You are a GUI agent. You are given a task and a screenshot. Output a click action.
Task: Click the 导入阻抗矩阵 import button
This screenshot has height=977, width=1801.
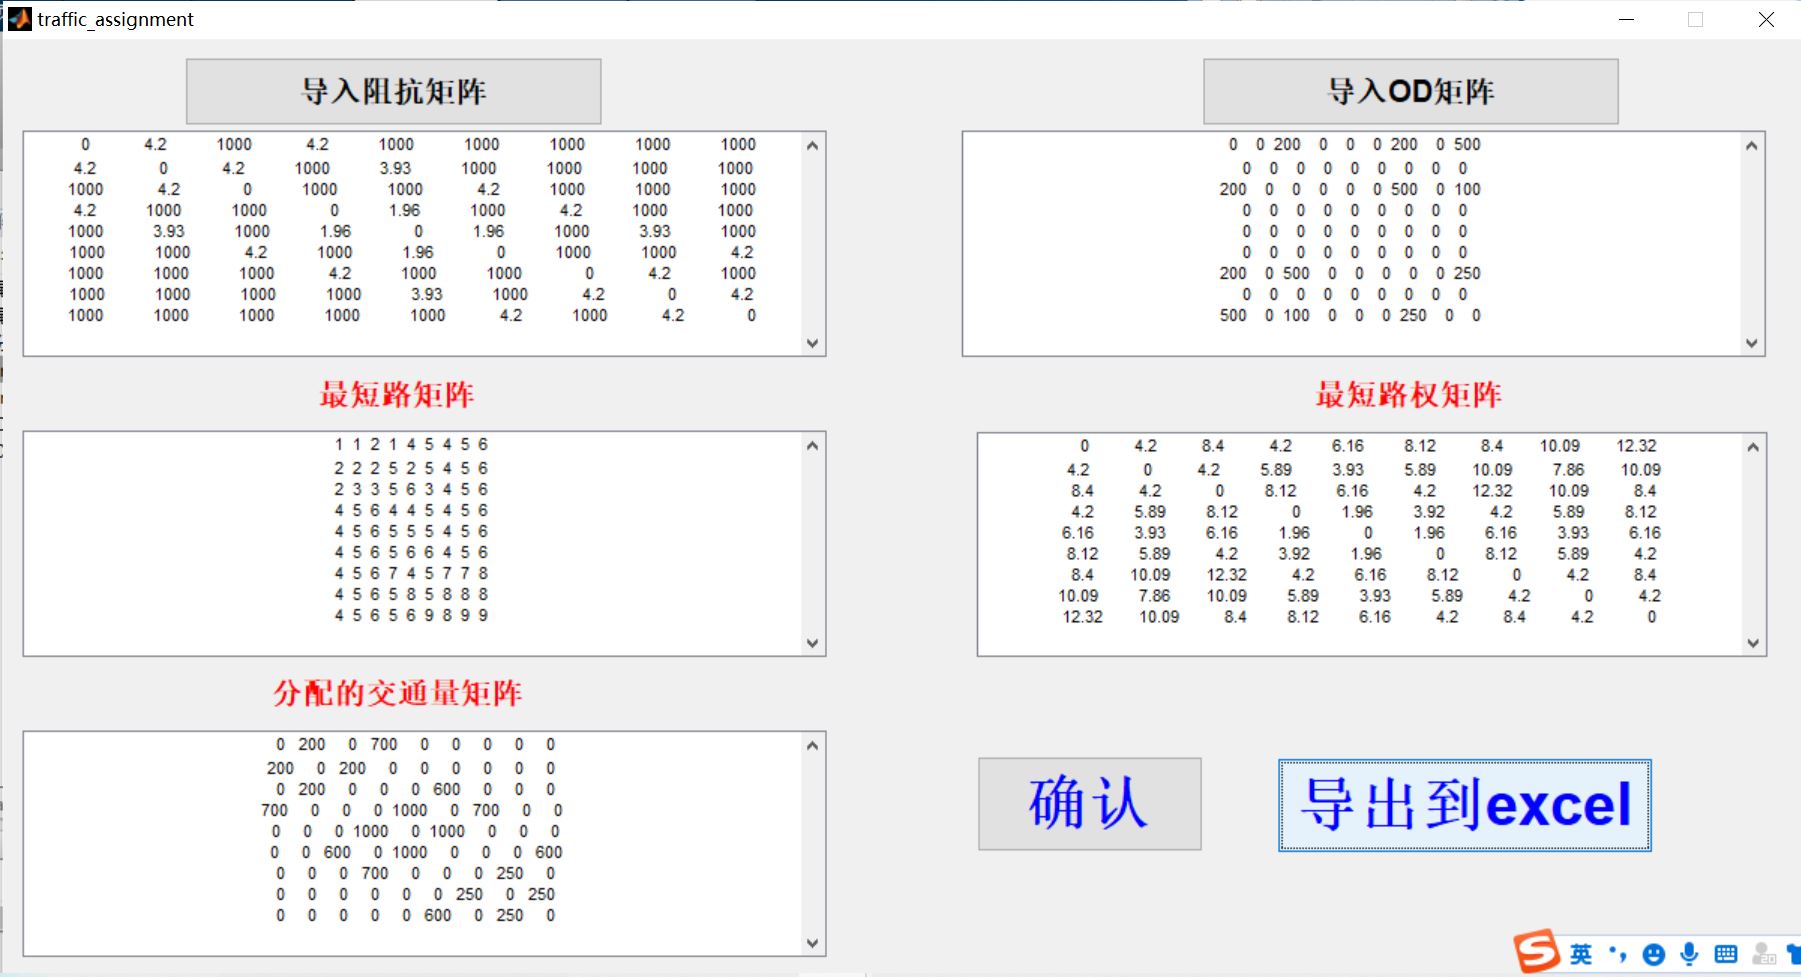393,90
